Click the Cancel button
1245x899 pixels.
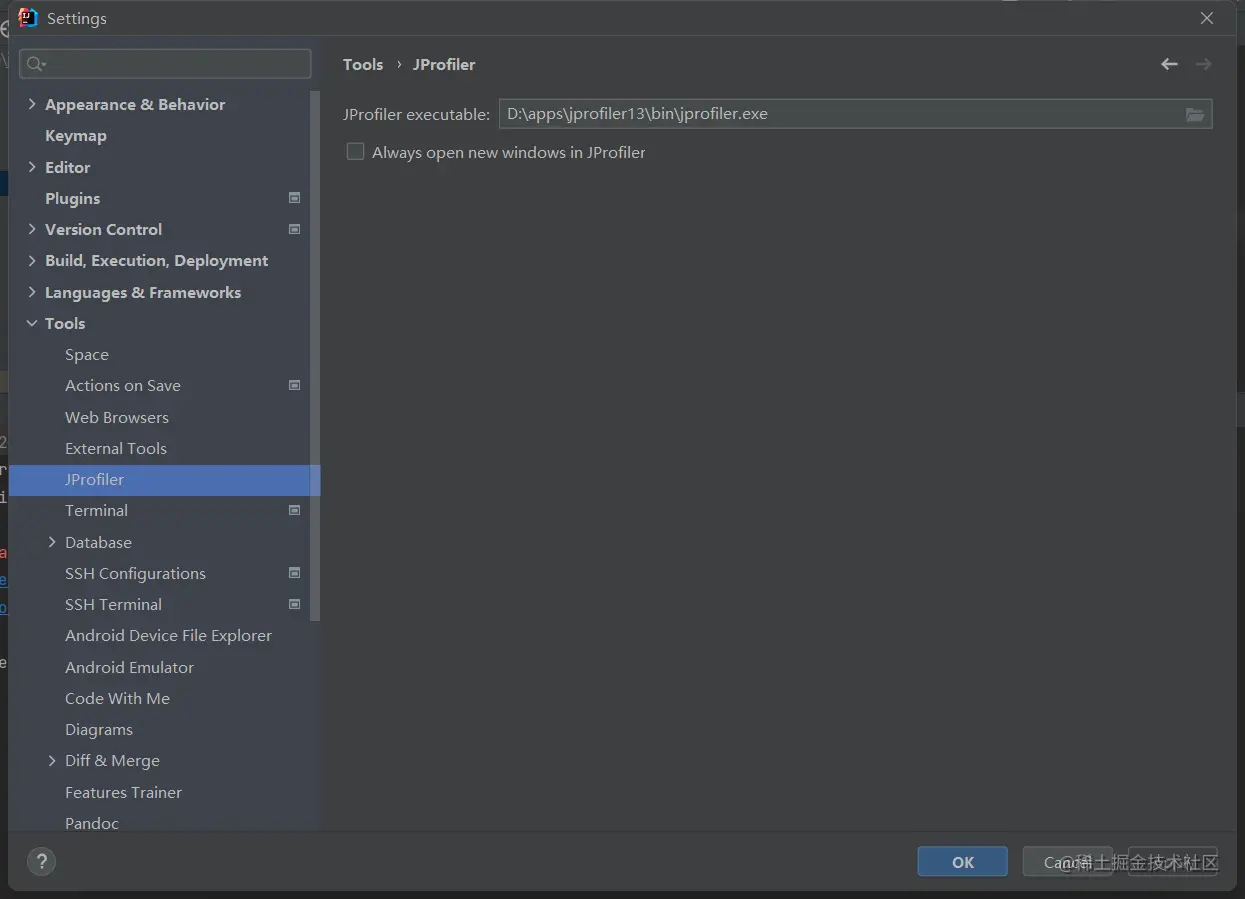1068,862
